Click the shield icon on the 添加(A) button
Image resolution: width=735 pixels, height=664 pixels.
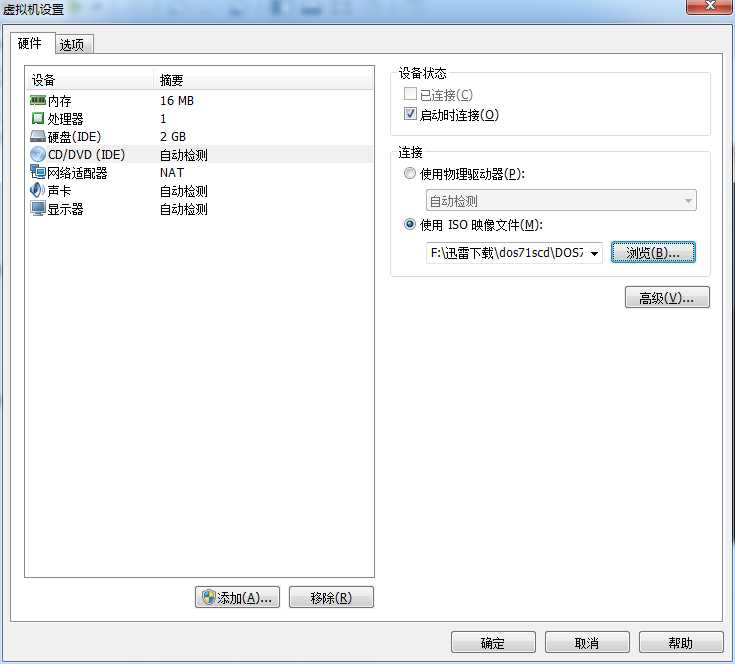click(x=208, y=597)
